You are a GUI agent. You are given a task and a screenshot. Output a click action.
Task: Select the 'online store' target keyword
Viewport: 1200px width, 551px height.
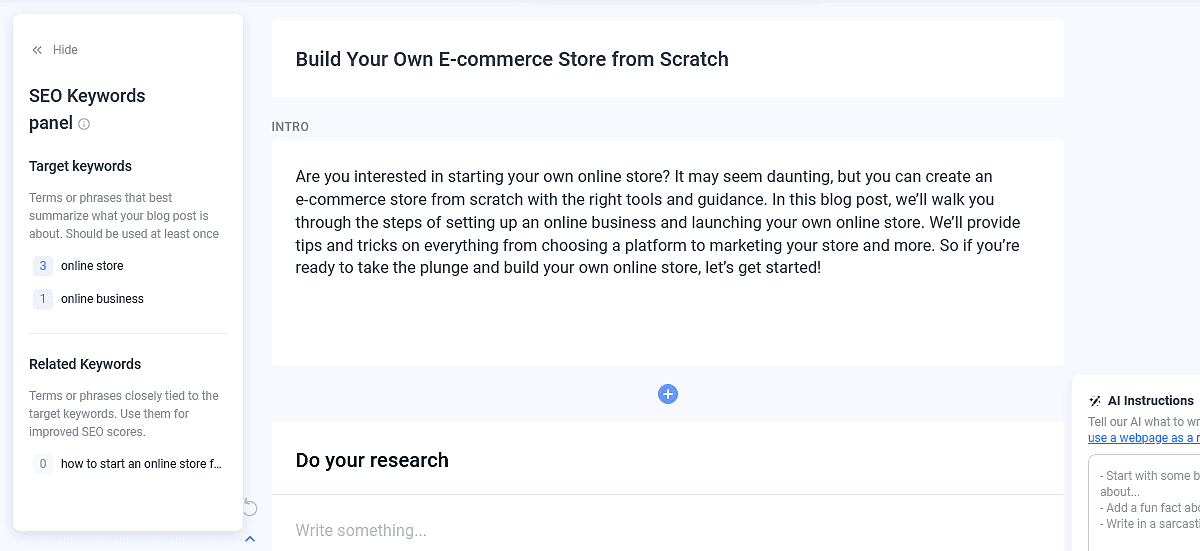tap(92, 266)
